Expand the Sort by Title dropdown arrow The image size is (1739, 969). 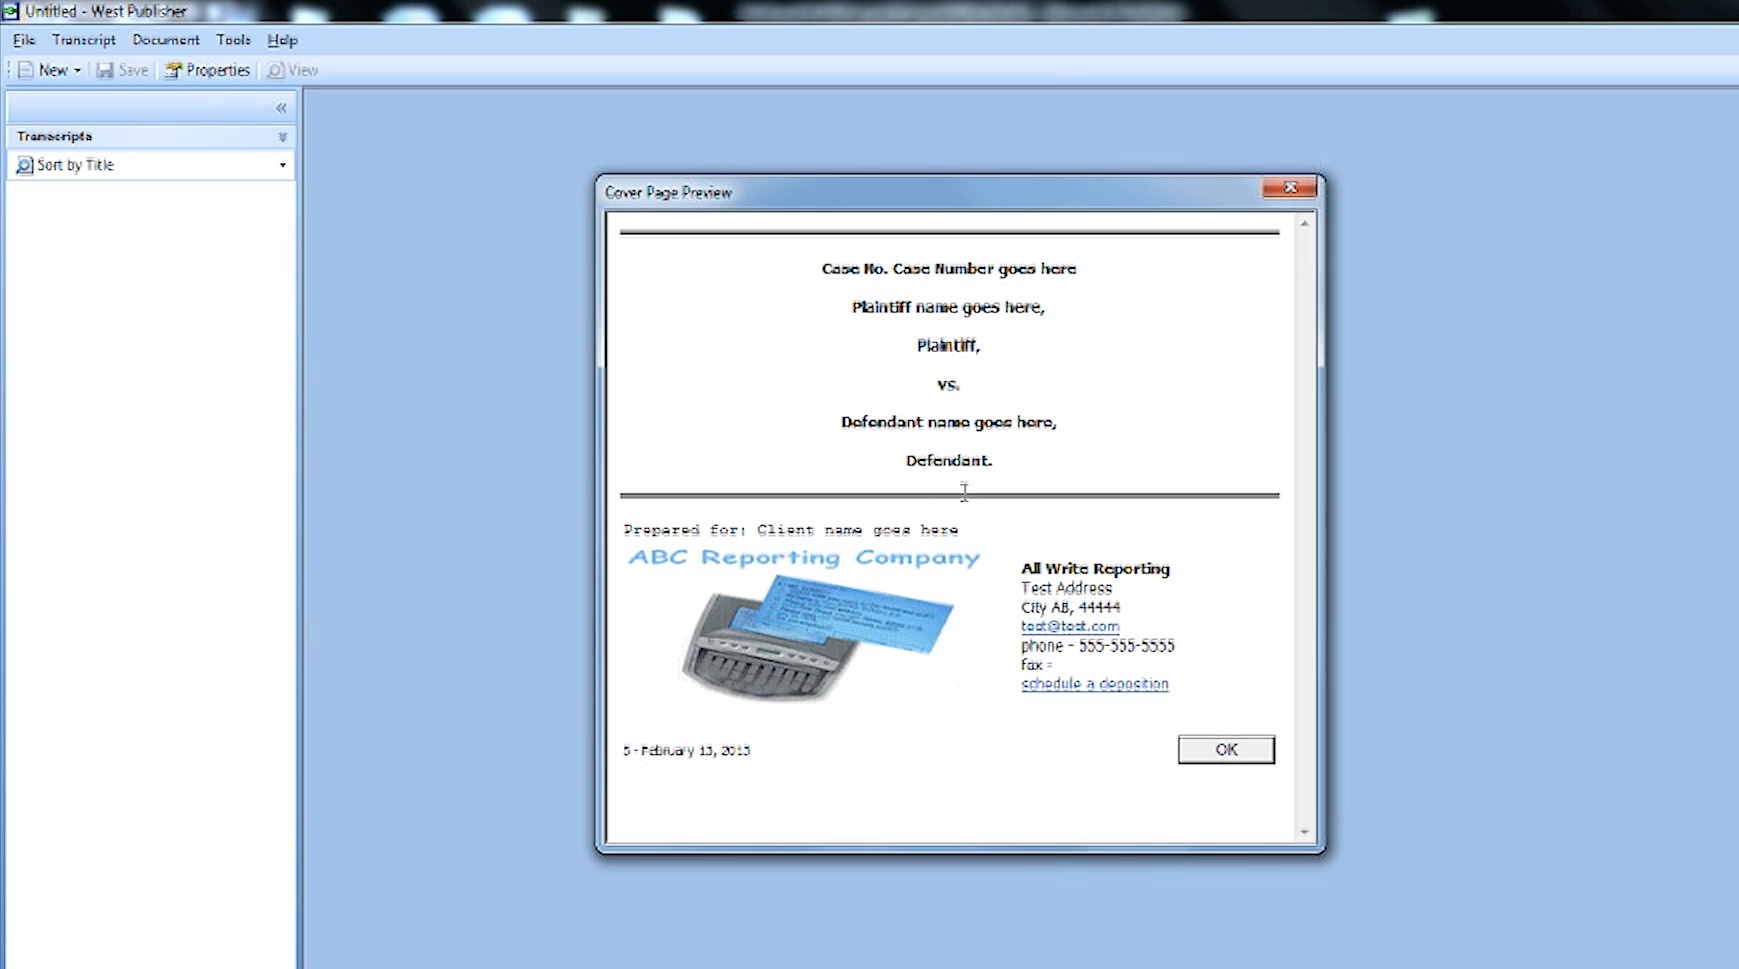point(282,165)
